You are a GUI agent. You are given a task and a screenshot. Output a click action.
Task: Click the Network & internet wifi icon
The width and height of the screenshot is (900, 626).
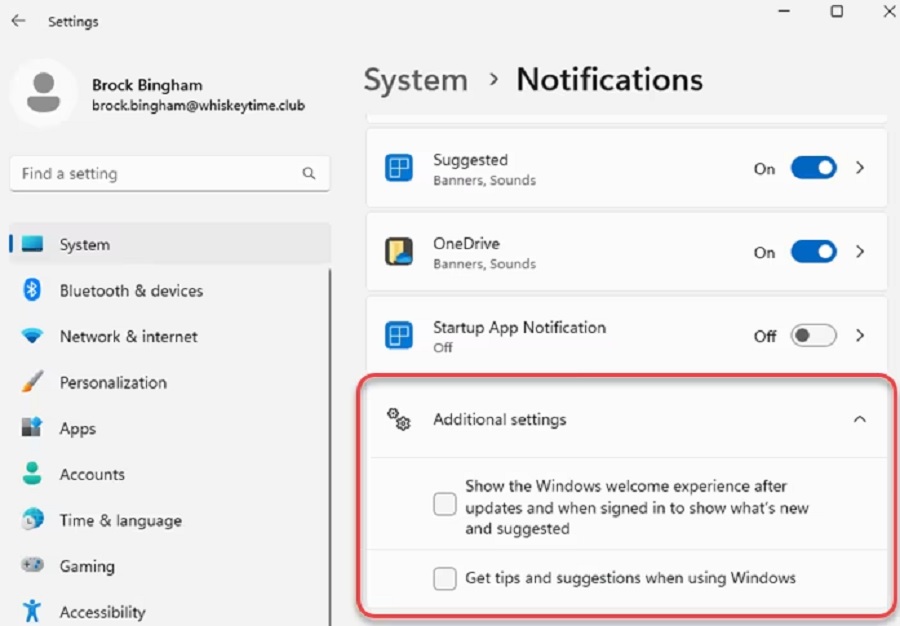pyautogui.click(x=32, y=336)
